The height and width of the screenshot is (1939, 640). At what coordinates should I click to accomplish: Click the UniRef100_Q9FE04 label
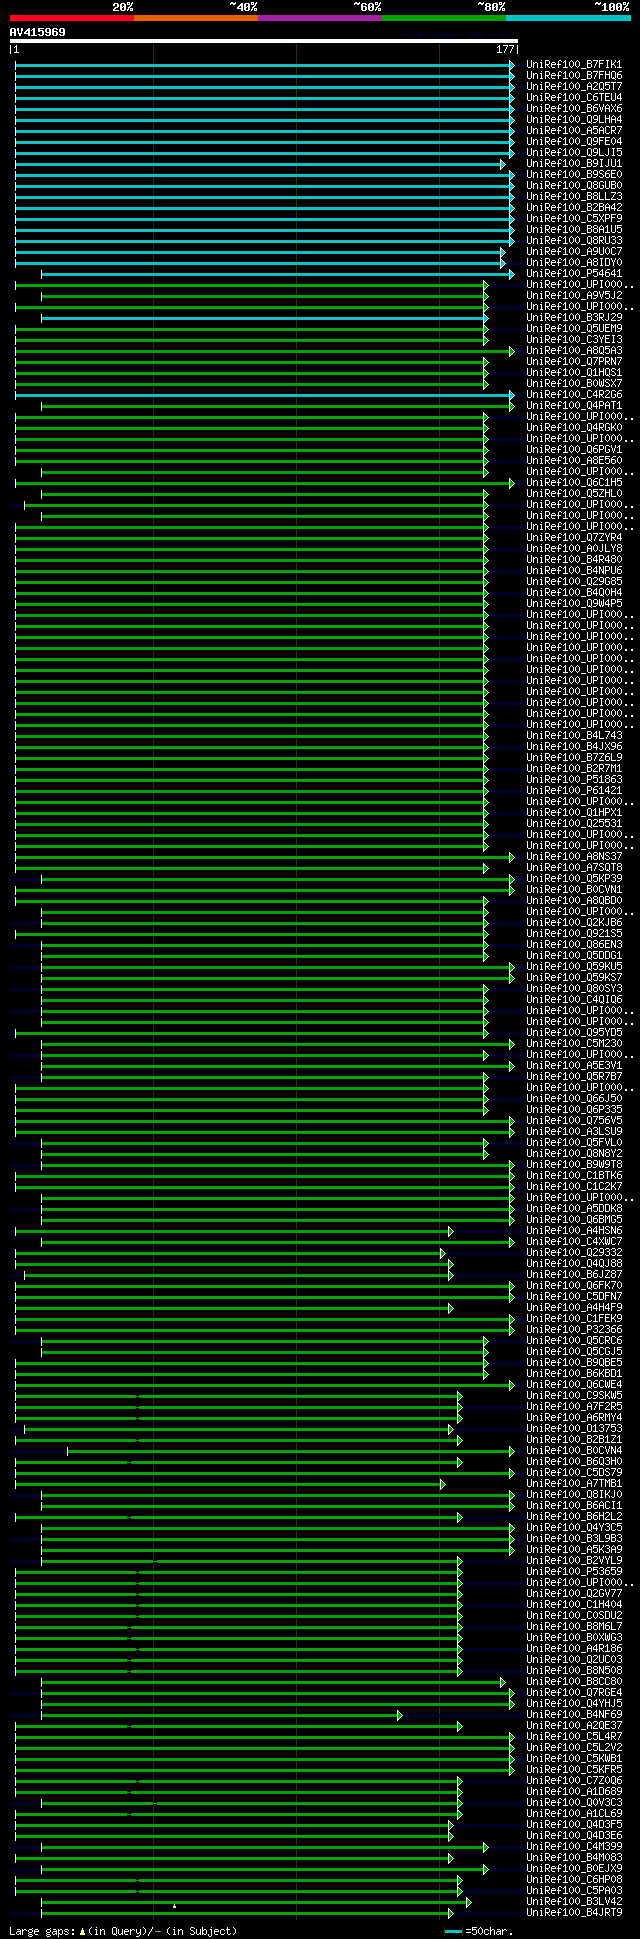click(574, 142)
